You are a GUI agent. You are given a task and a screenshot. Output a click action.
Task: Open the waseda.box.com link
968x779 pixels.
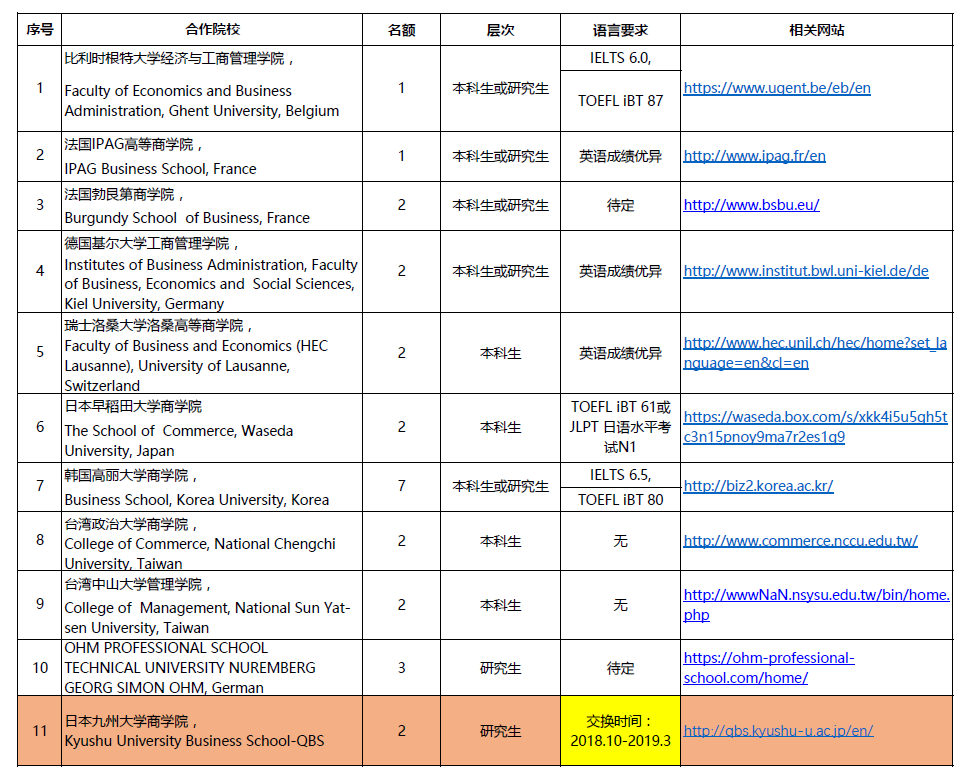[x=815, y=427]
